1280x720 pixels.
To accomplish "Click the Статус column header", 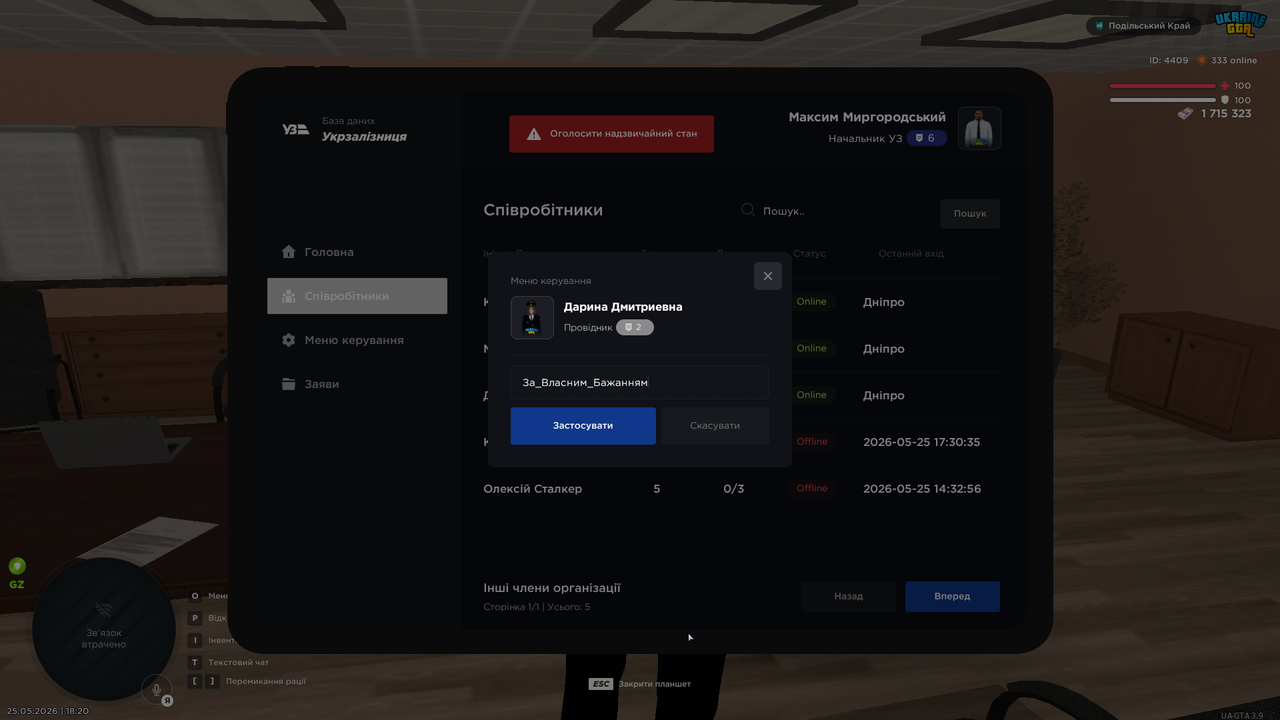I will [810, 254].
